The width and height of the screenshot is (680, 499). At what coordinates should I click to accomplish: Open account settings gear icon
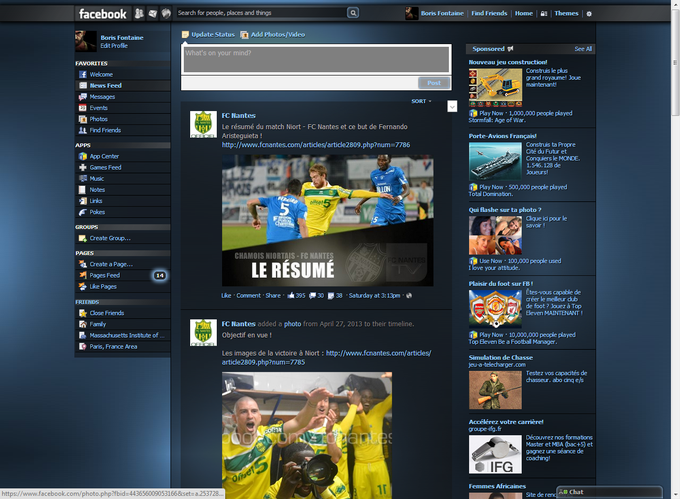[588, 14]
